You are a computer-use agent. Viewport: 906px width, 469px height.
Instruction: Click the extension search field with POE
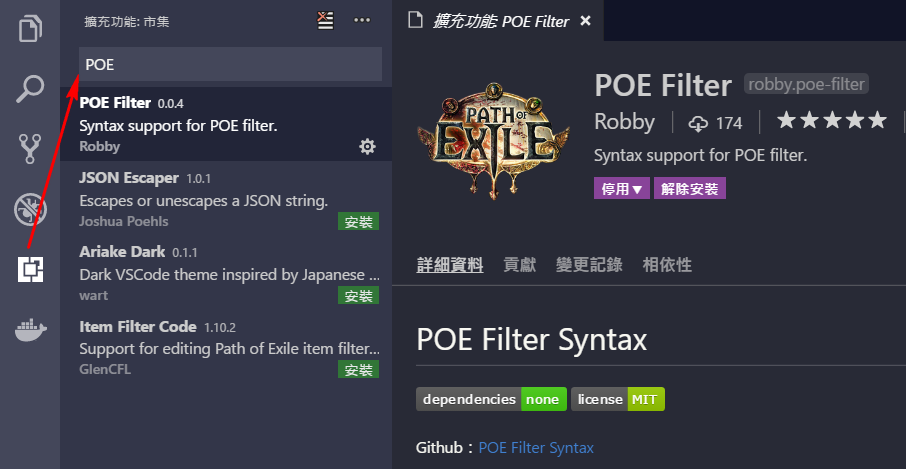231,64
